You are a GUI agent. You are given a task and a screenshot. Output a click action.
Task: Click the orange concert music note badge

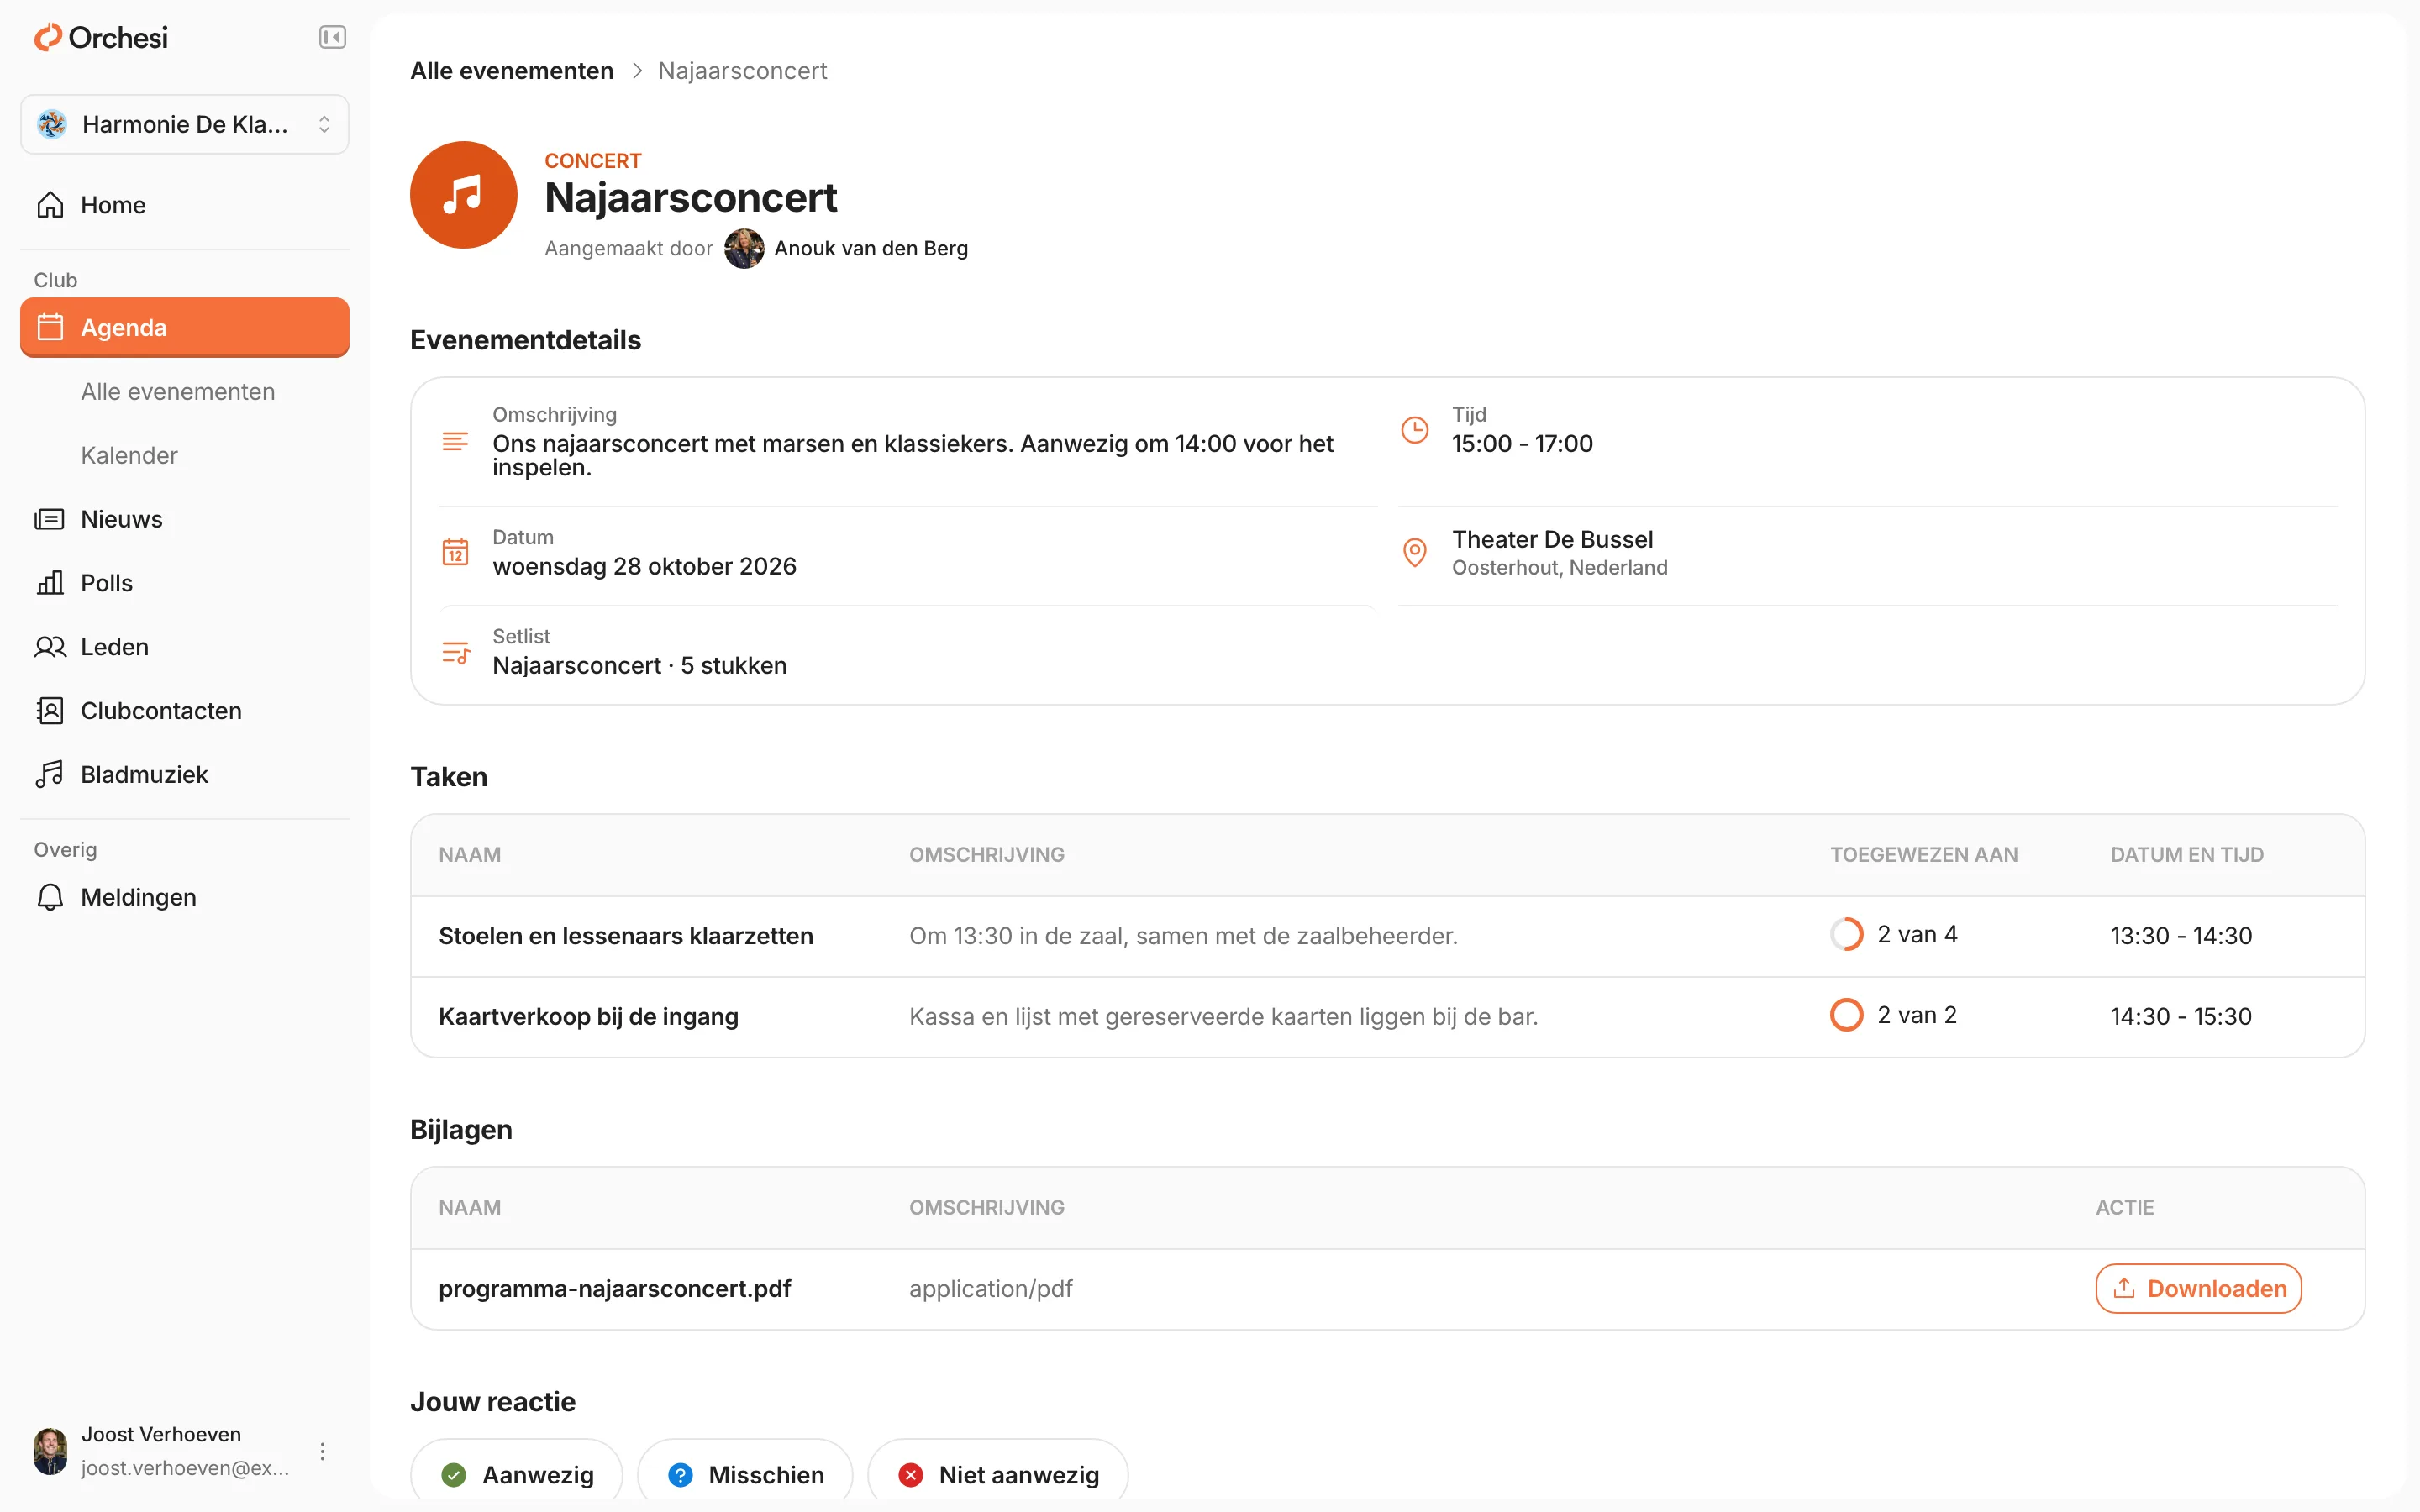(464, 195)
